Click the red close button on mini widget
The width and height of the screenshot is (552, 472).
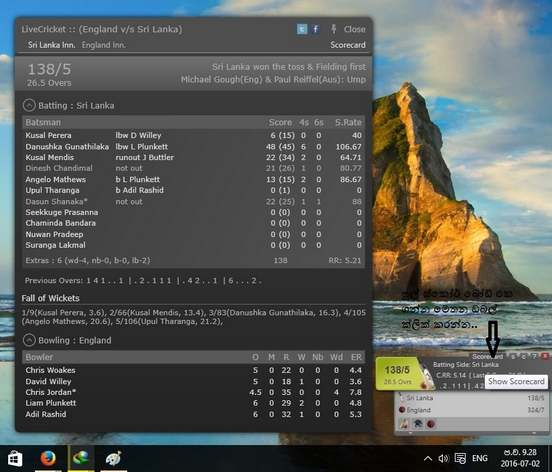545,356
